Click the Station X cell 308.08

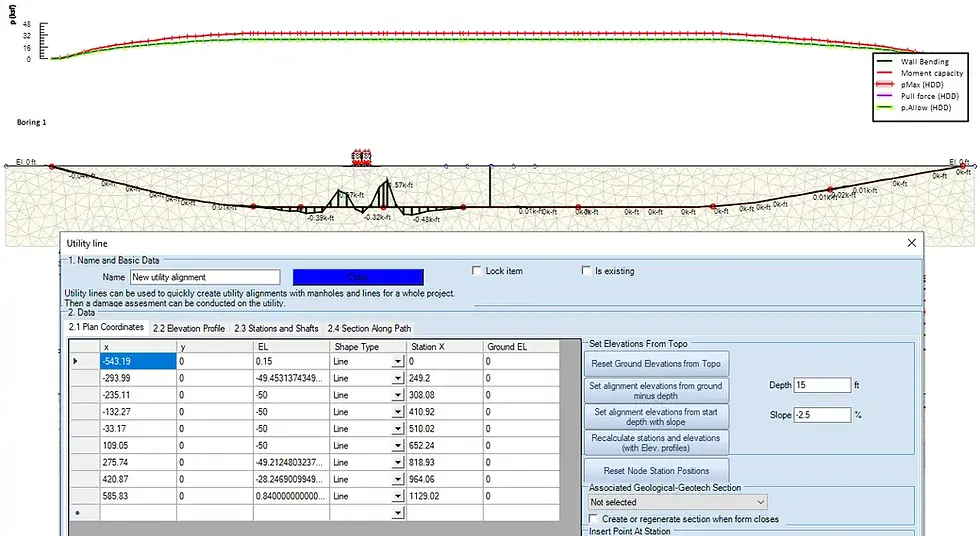(x=444, y=395)
